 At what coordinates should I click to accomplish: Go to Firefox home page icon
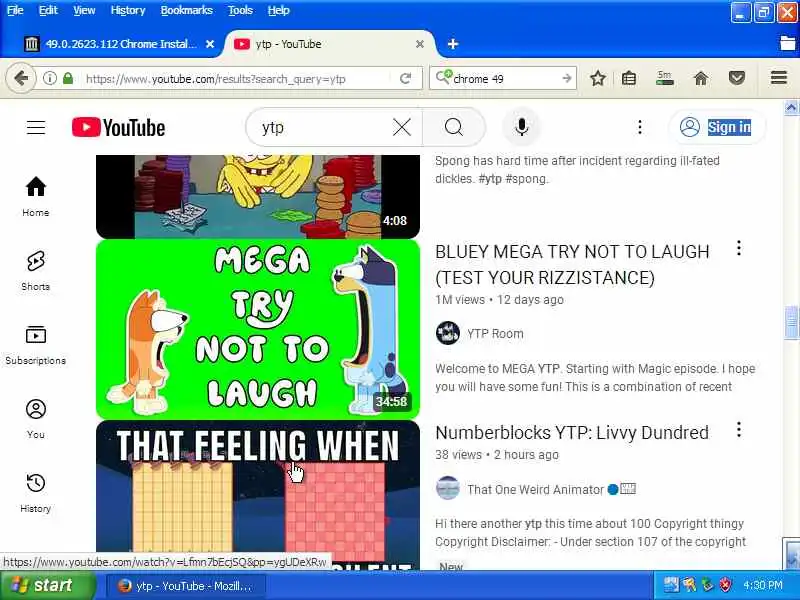pos(701,79)
